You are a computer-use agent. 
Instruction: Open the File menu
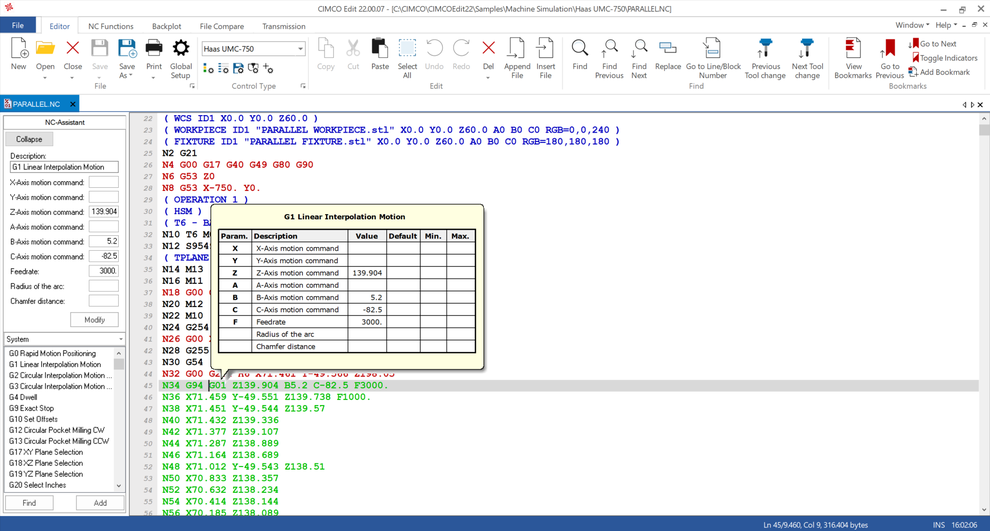(18, 25)
